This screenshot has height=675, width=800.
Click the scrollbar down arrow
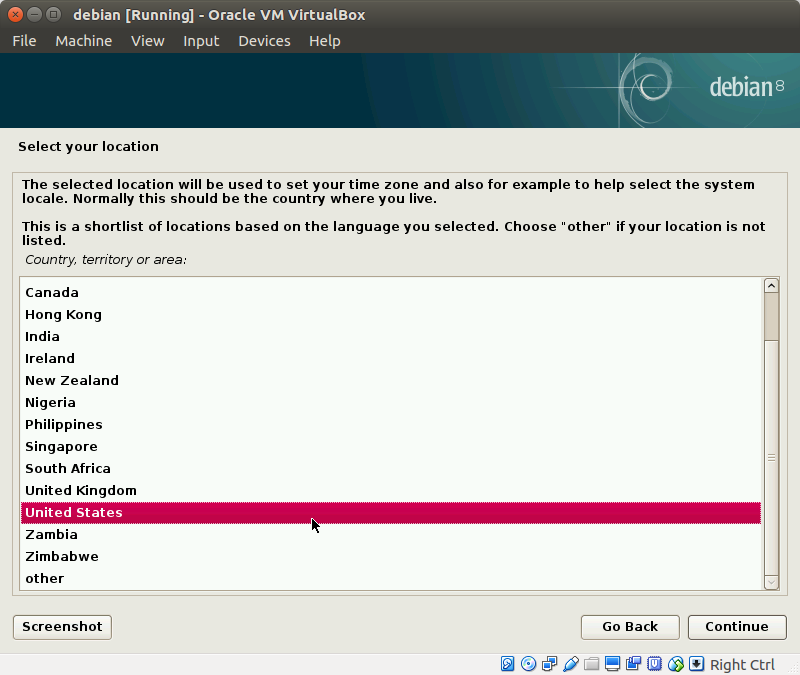point(771,582)
